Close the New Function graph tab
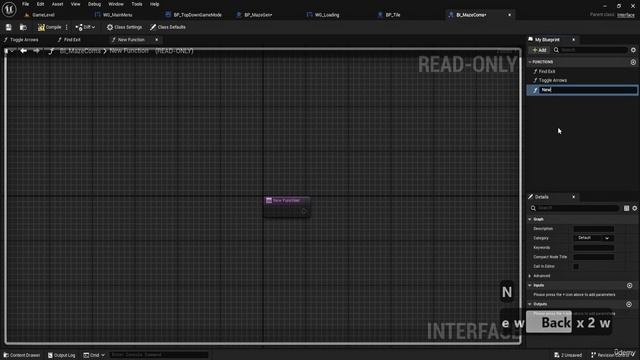Image resolution: width=640 pixels, height=360 pixels. pyautogui.click(x=157, y=40)
